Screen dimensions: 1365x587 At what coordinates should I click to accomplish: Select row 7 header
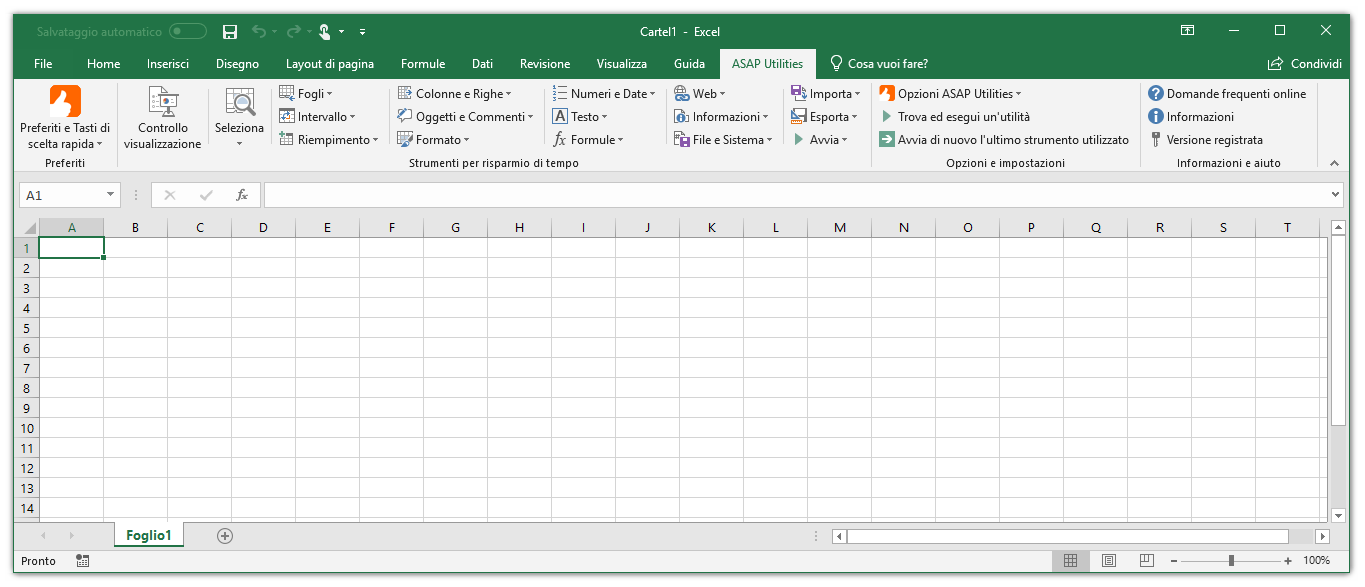28,368
